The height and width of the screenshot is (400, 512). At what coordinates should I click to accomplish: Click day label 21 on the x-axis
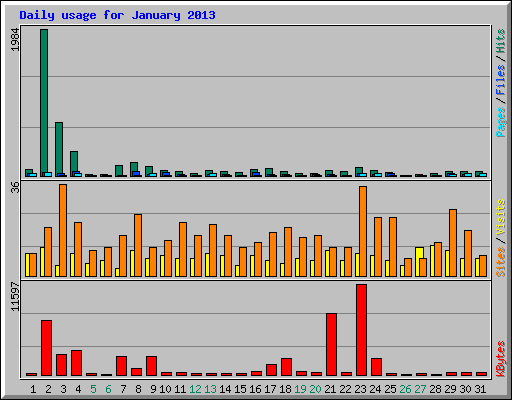tap(330, 389)
